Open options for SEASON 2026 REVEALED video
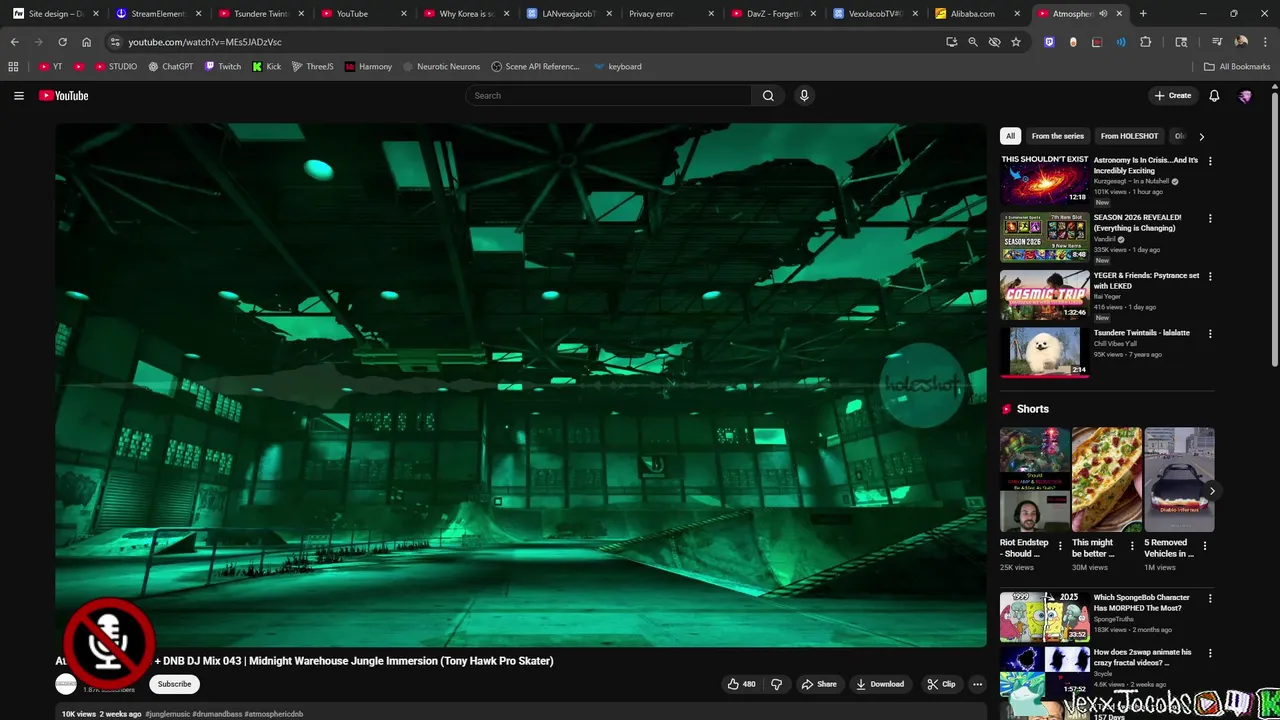The image size is (1280, 720). coord(1210,218)
